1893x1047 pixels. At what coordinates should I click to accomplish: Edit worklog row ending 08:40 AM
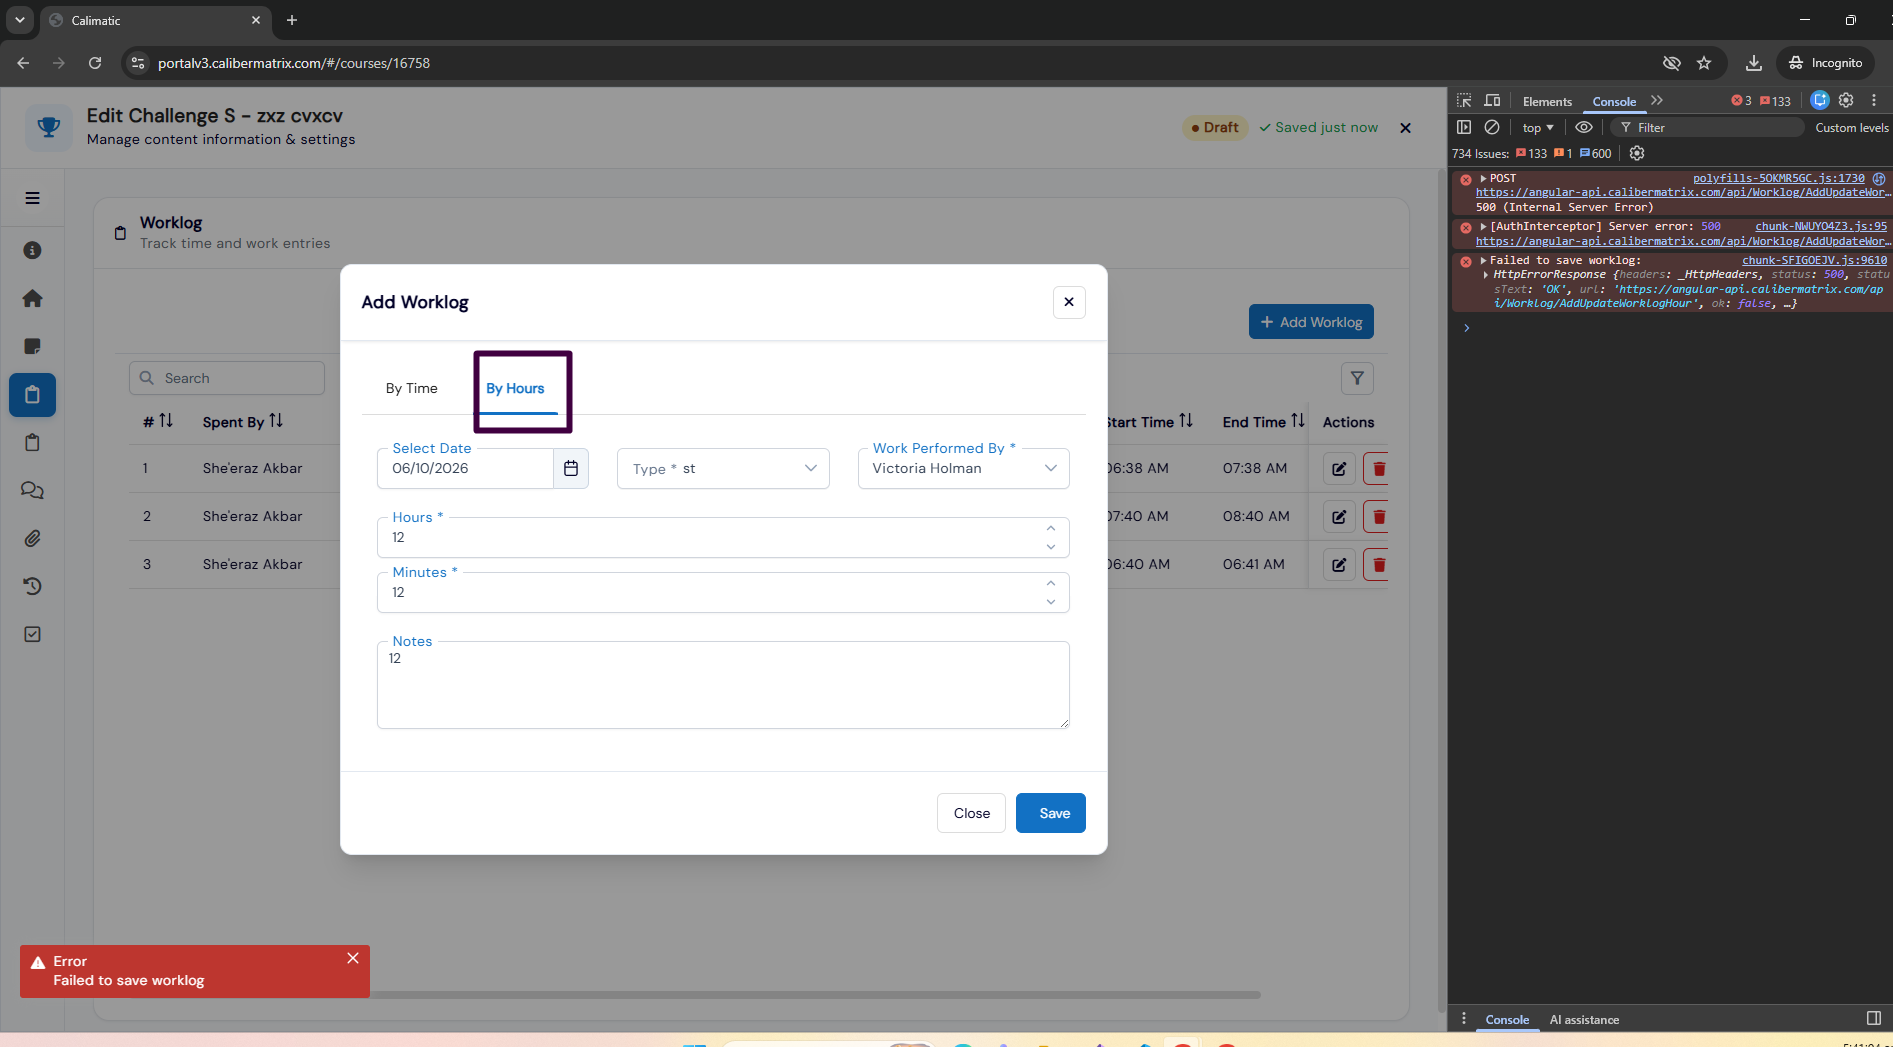point(1339,517)
